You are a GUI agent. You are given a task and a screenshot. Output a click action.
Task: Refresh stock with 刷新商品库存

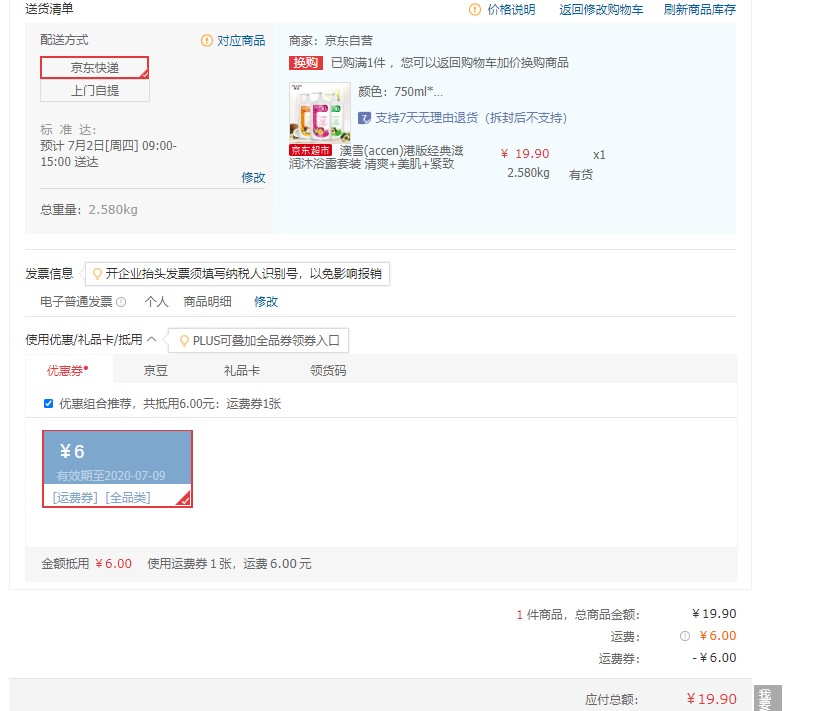tap(699, 10)
